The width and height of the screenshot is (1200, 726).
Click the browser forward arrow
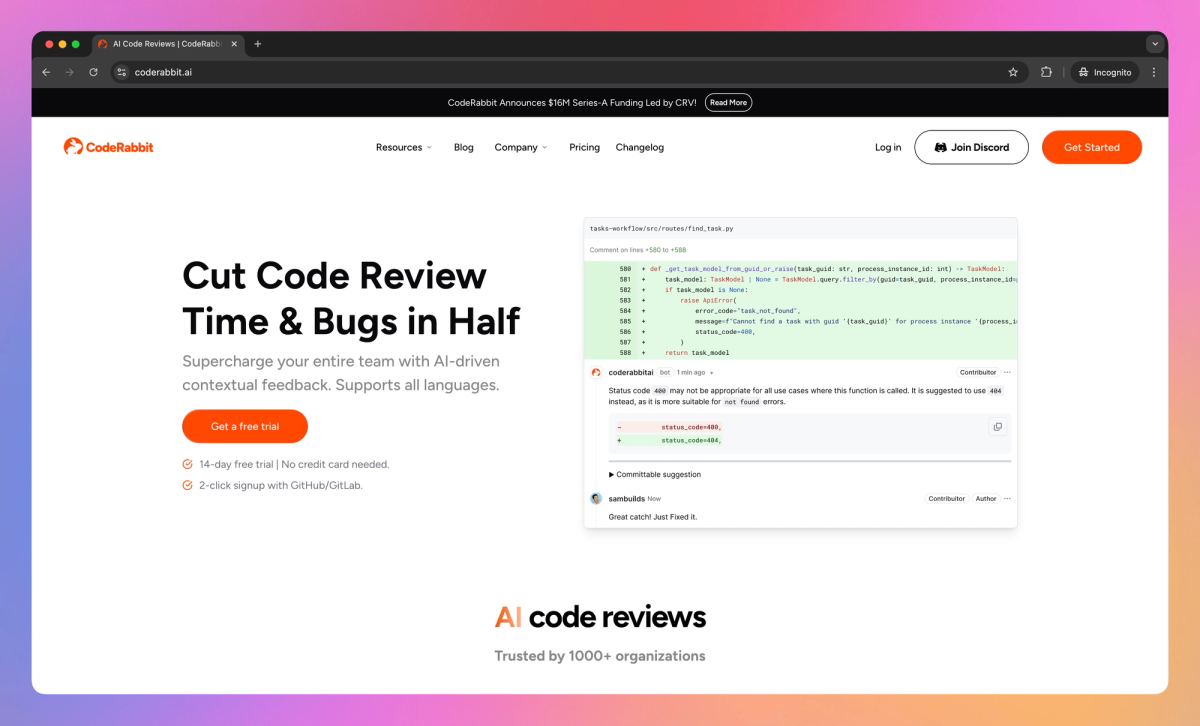tap(70, 72)
